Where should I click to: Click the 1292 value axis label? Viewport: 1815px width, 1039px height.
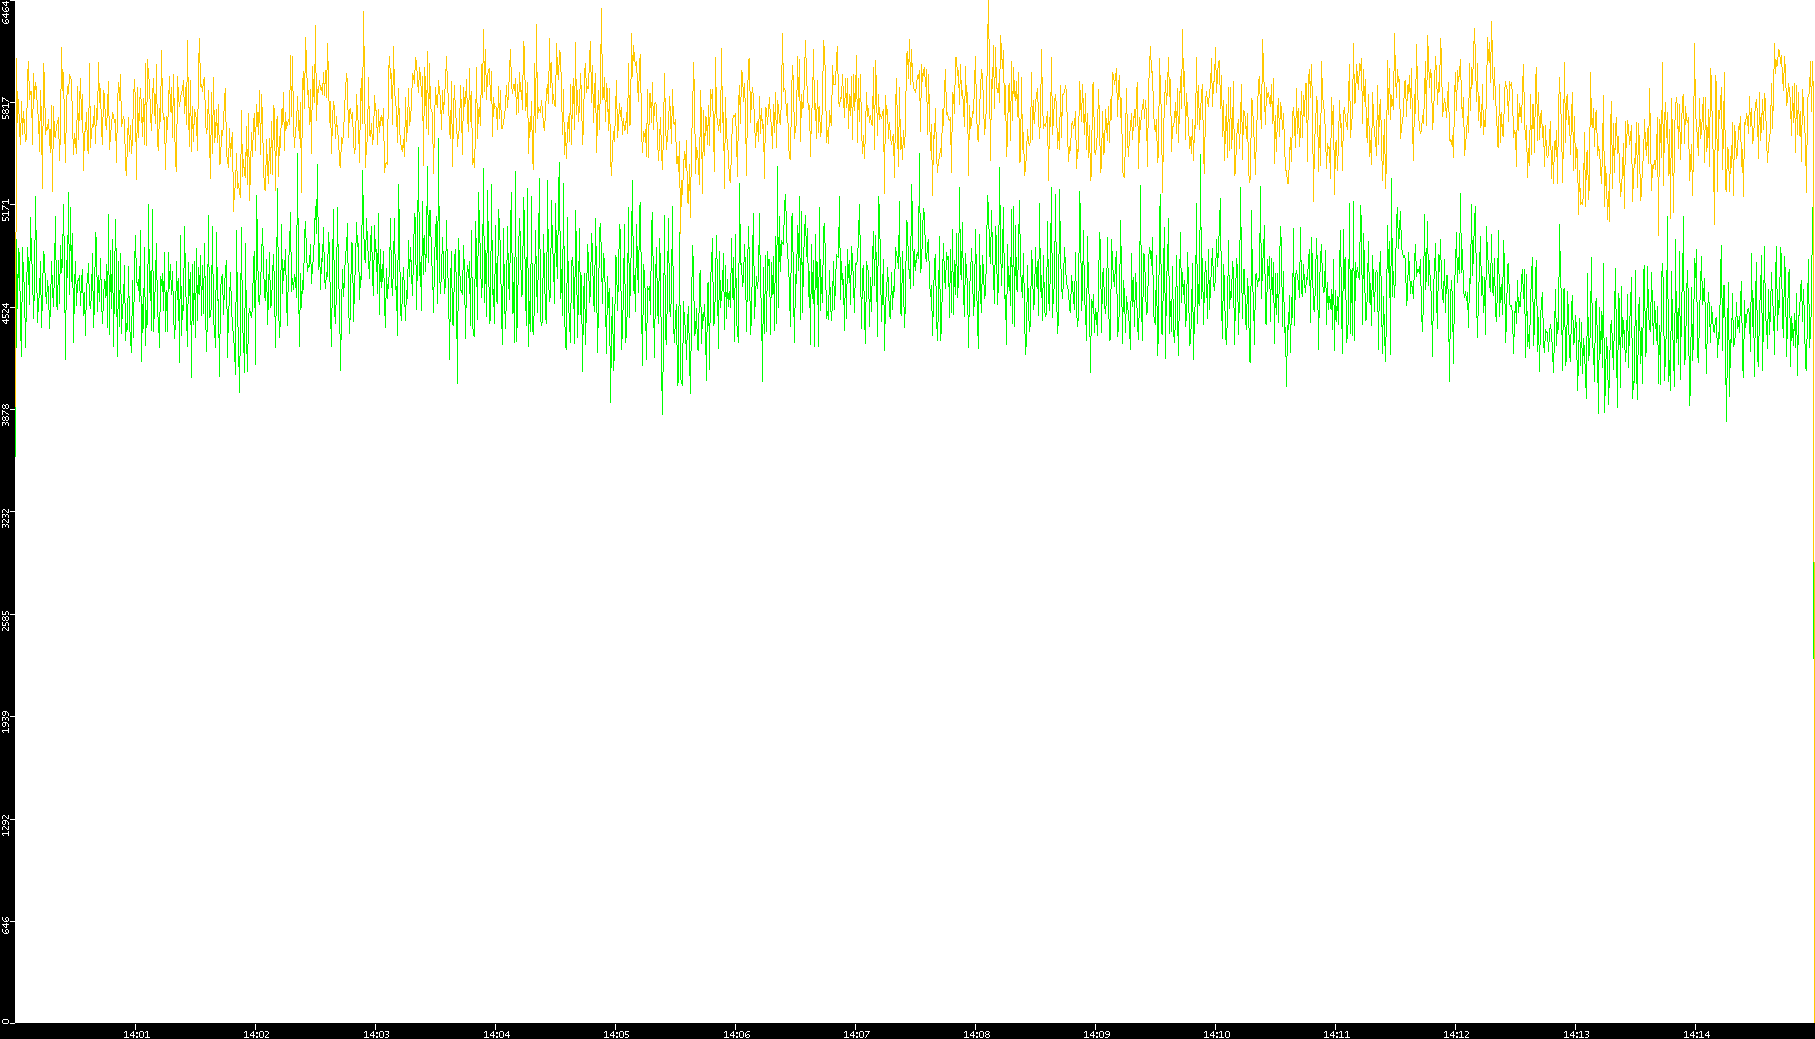coord(7,825)
